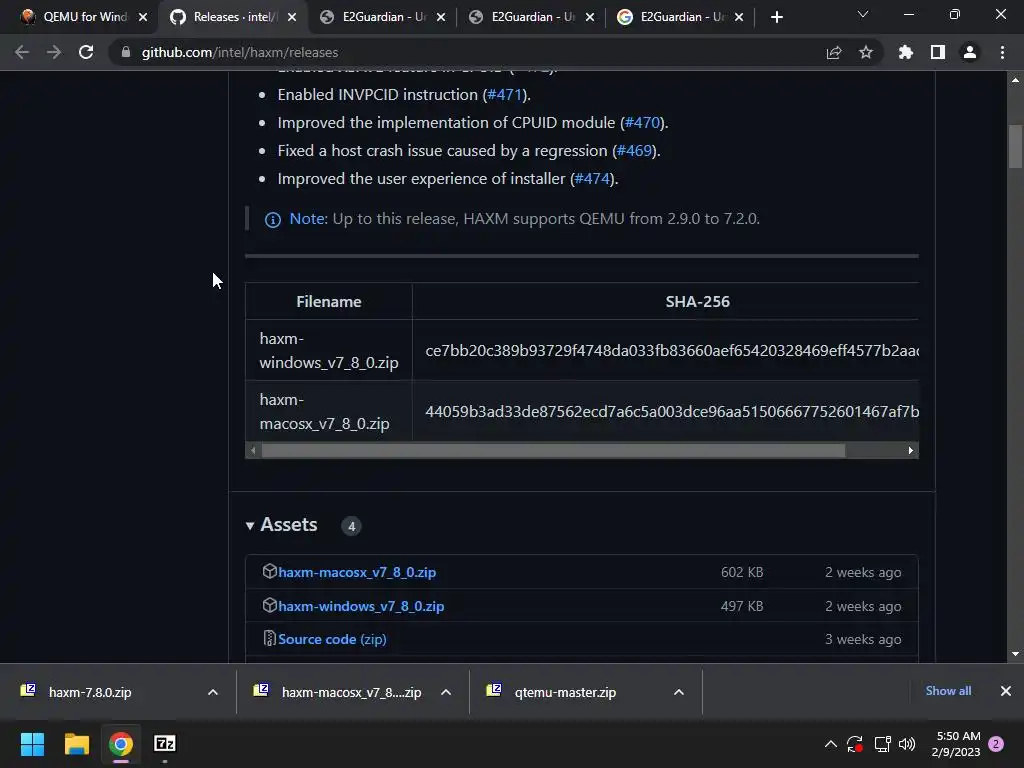Click the Chrome taskbar icon
The width and height of the screenshot is (1024, 768).
pos(121,744)
